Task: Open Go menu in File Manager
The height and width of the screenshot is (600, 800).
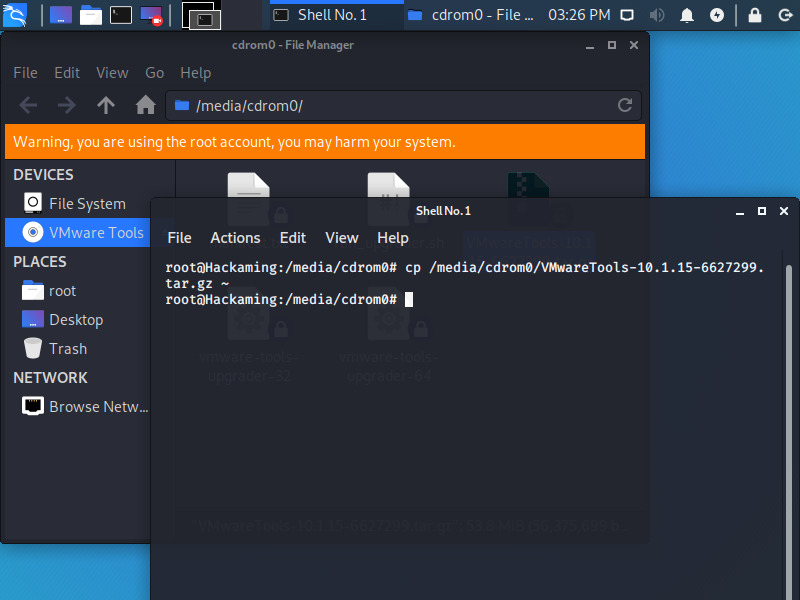Action: tap(155, 73)
